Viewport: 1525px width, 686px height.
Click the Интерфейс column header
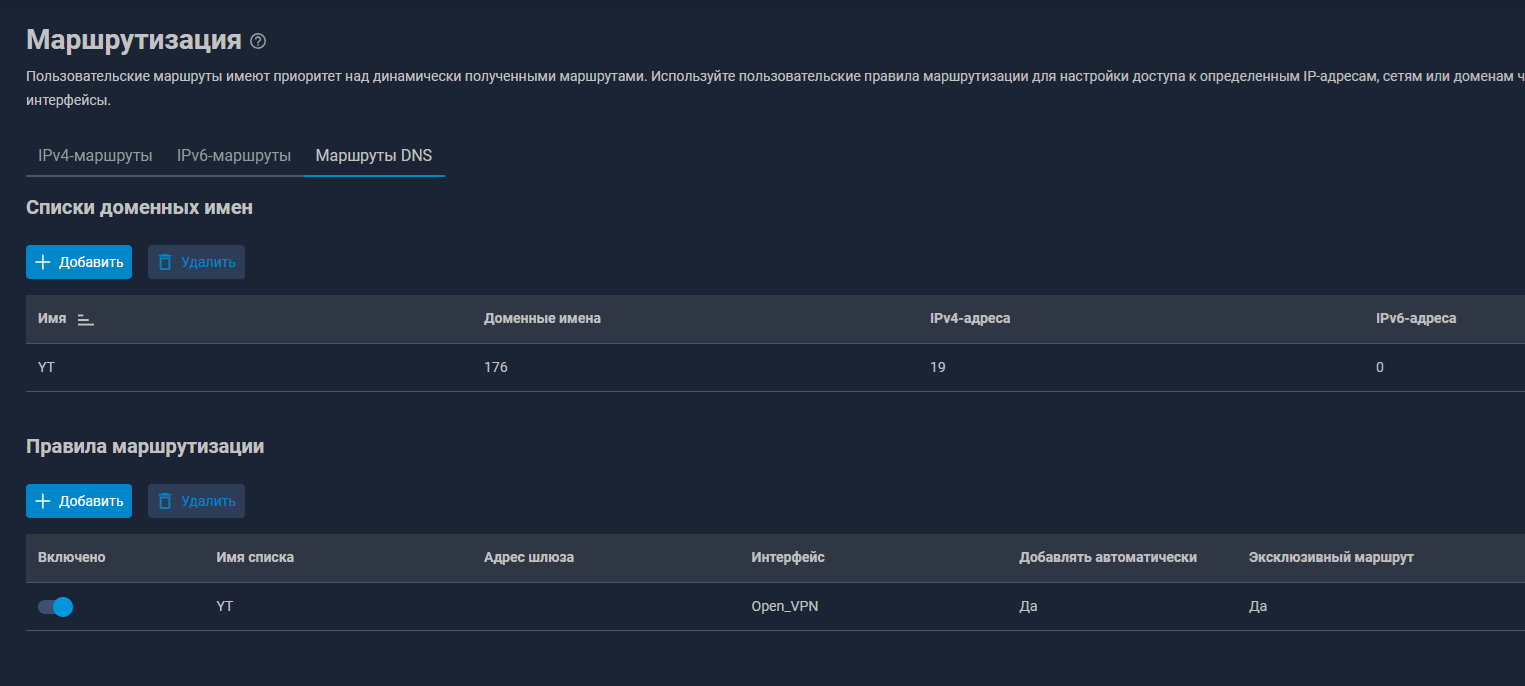pyautogui.click(x=788, y=557)
